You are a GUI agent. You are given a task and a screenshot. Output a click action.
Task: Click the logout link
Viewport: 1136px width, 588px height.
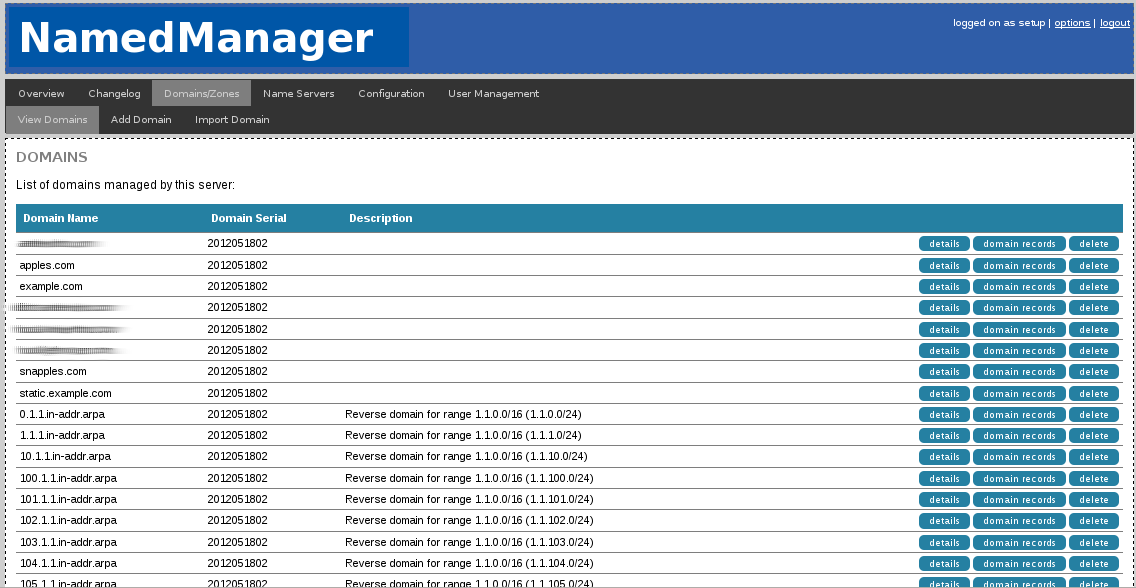[1113, 22]
